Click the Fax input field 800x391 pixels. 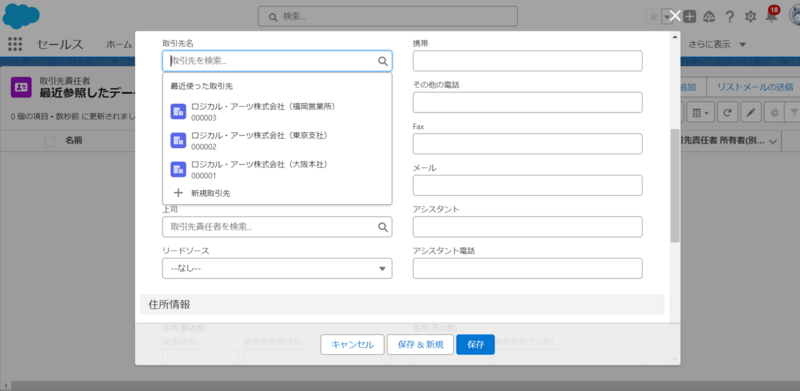(528, 143)
